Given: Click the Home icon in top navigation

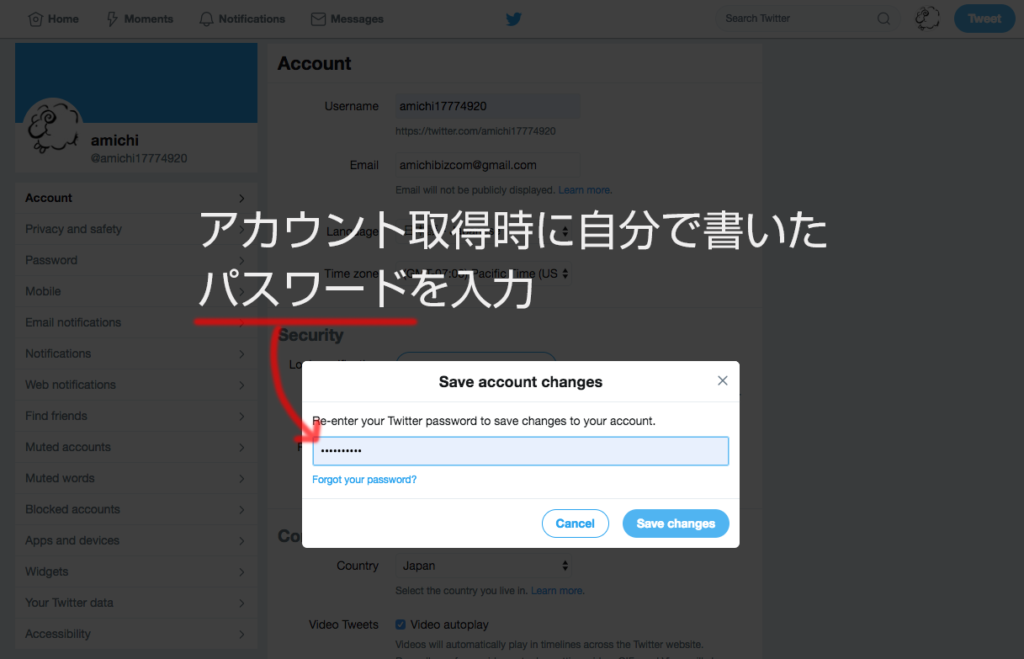Looking at the screenshot, I should pos(35,19).
